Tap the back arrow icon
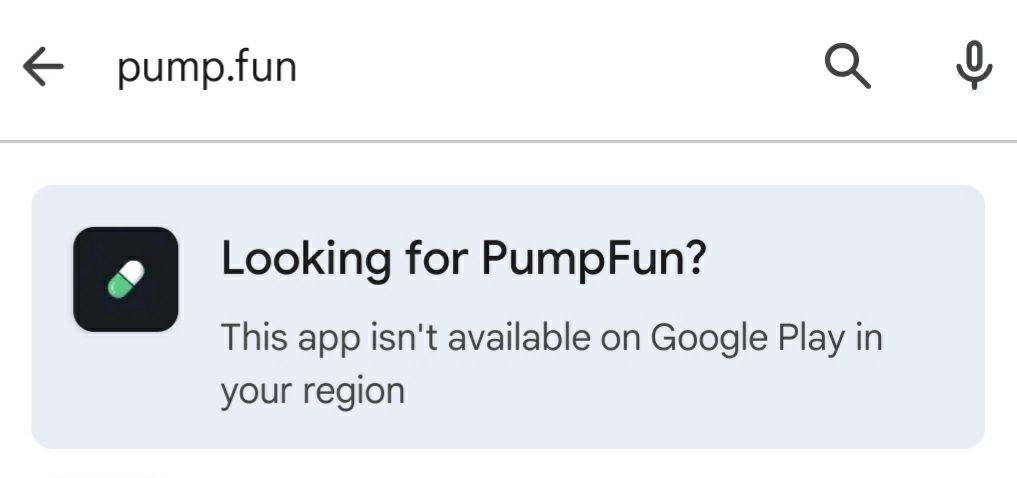This screenshot has height=478, width=1017. pos(43,68)
